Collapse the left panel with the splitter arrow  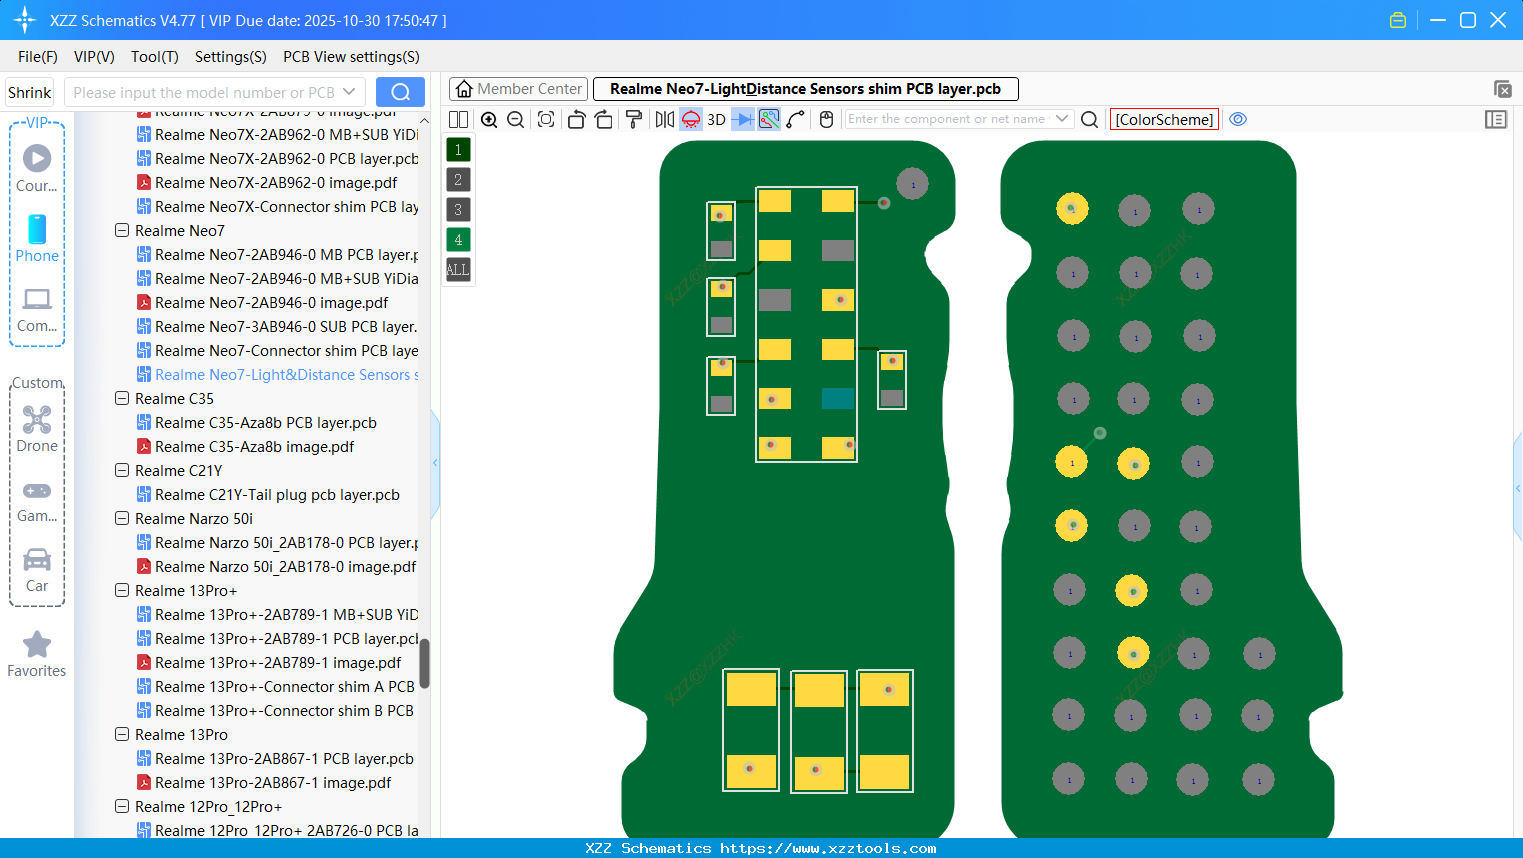tap(435, 463)
